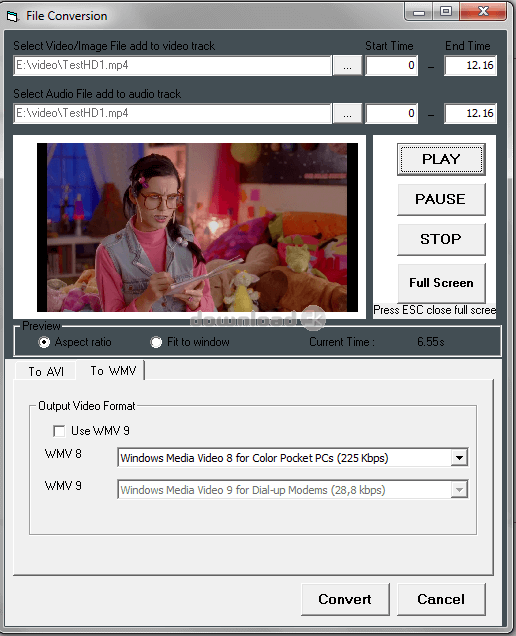Select the To WMV tab
The image size is (516, 636).
tap(113, 370)
